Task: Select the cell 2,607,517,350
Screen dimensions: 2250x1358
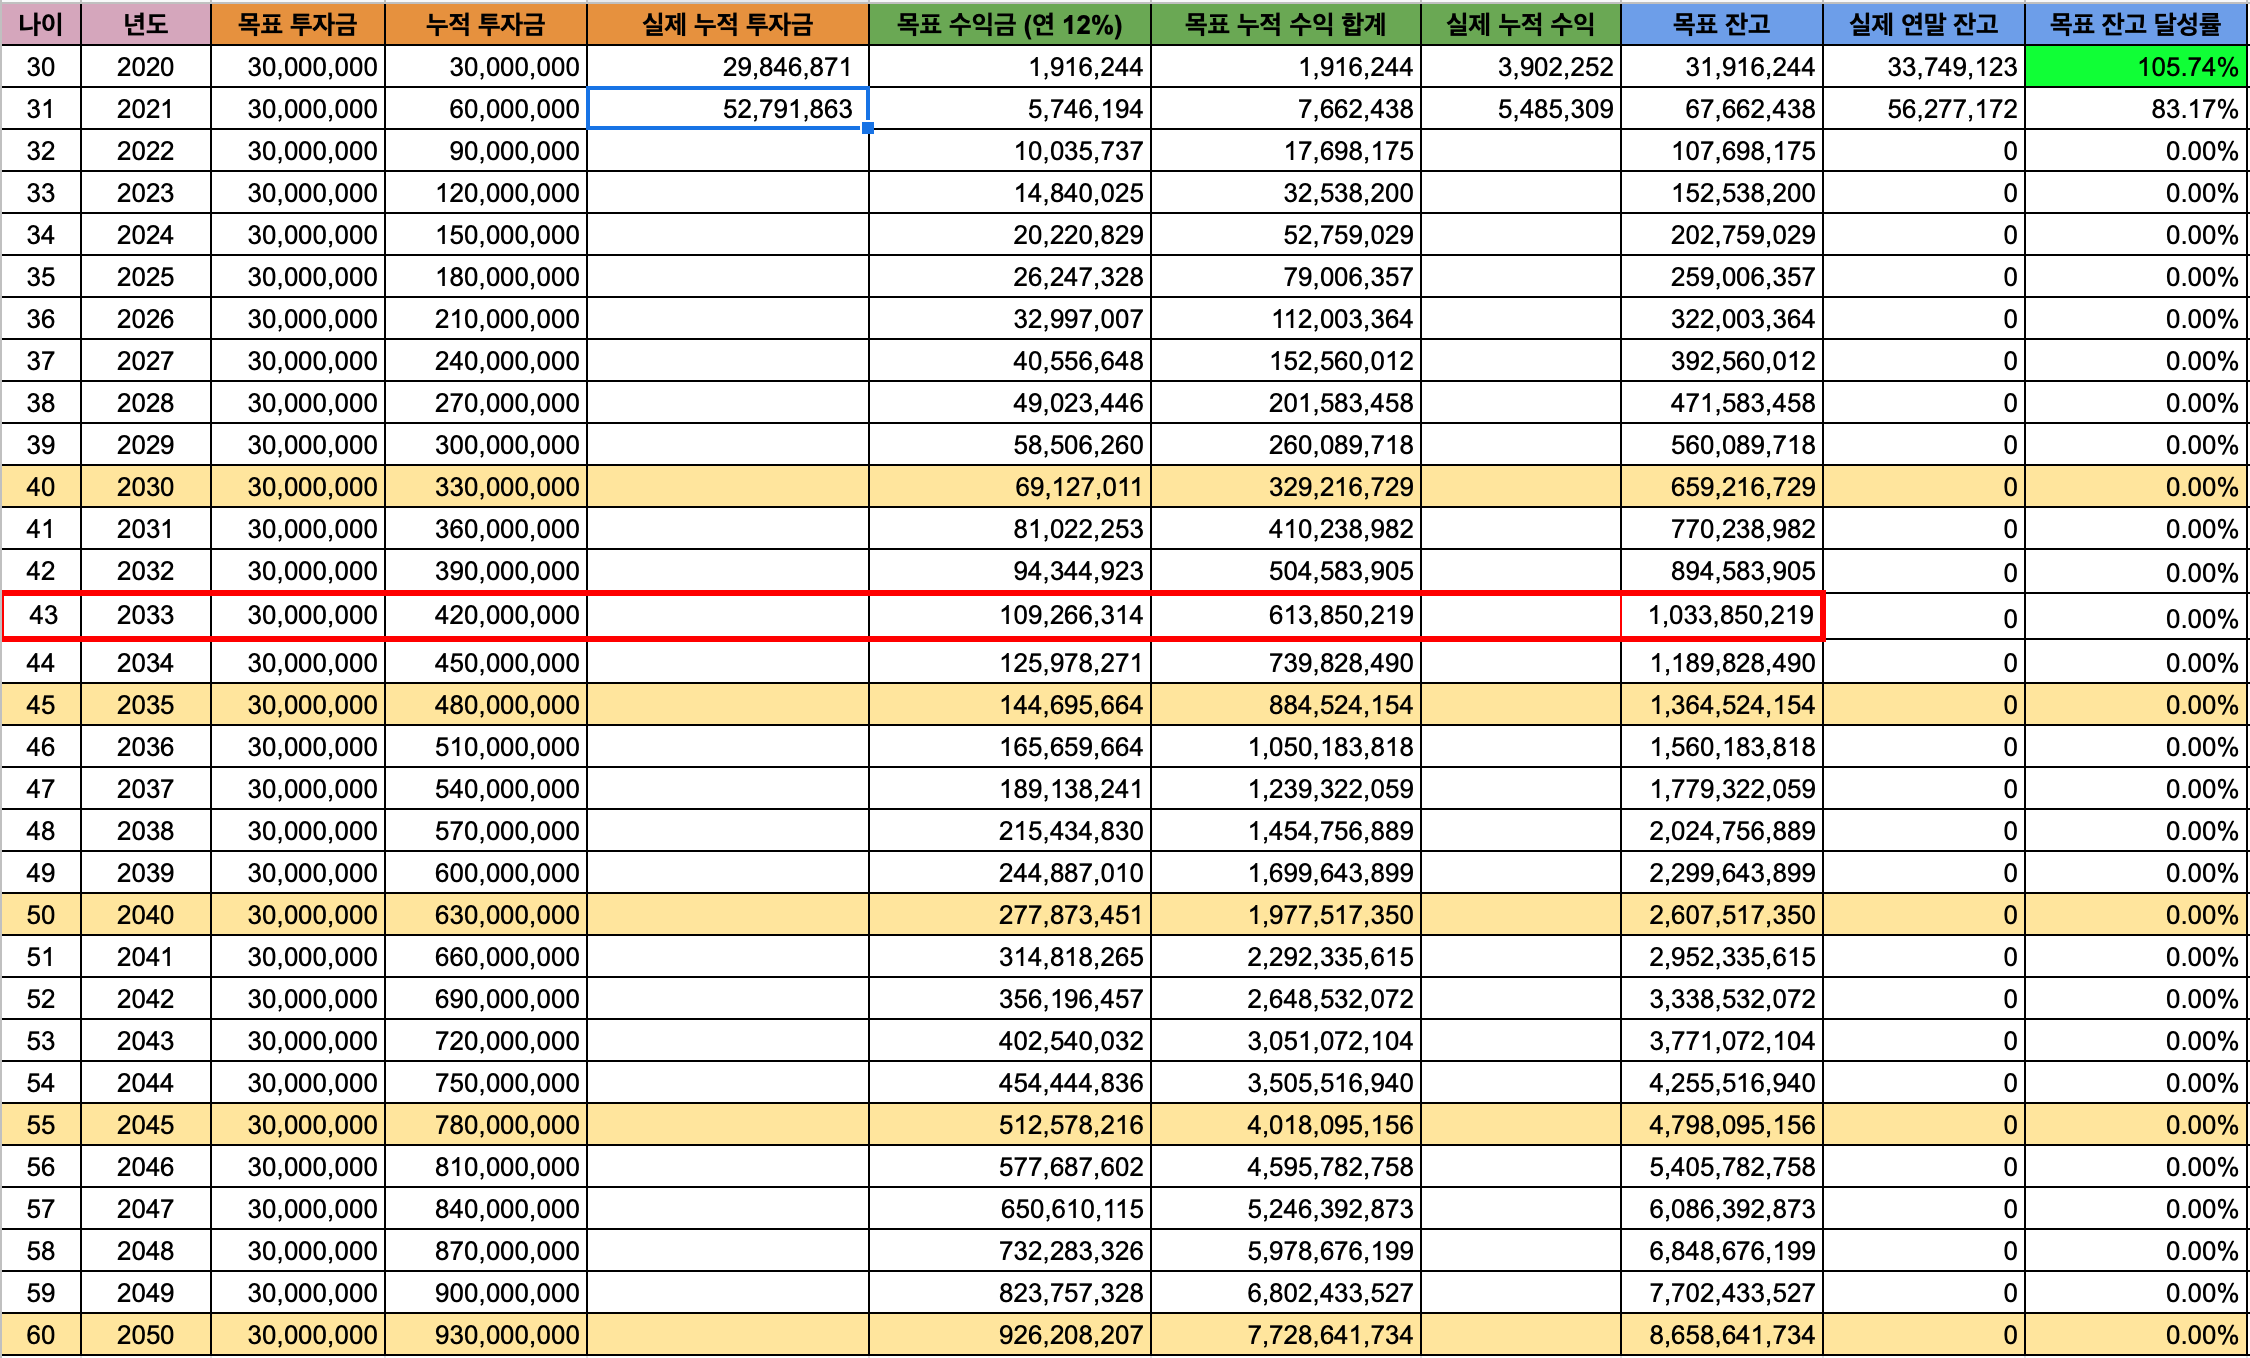Action: (x=1722, y=915)
